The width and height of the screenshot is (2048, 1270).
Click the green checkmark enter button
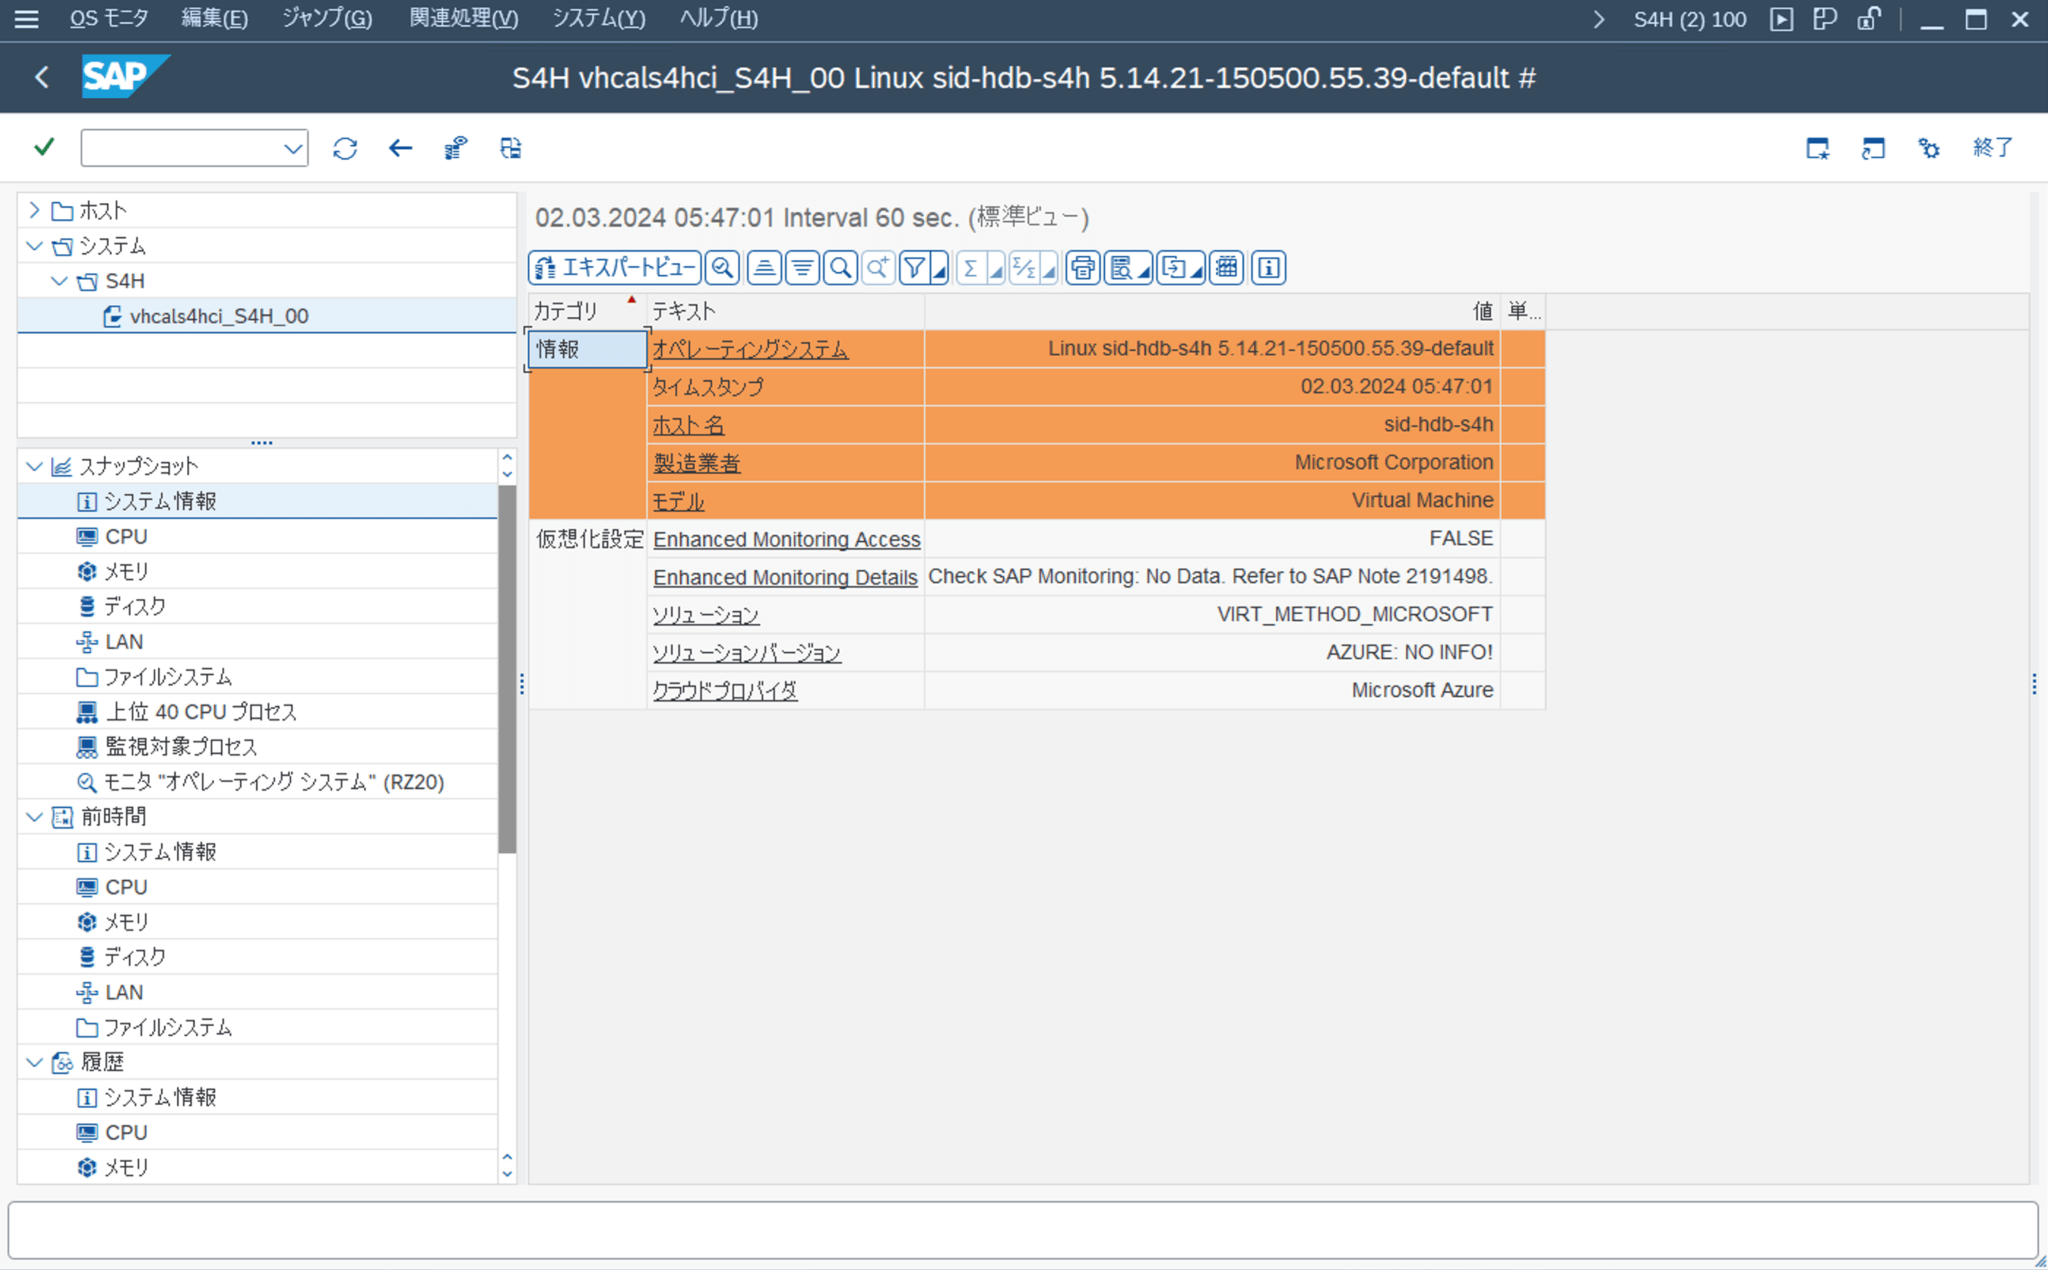[x=44, y=148]
